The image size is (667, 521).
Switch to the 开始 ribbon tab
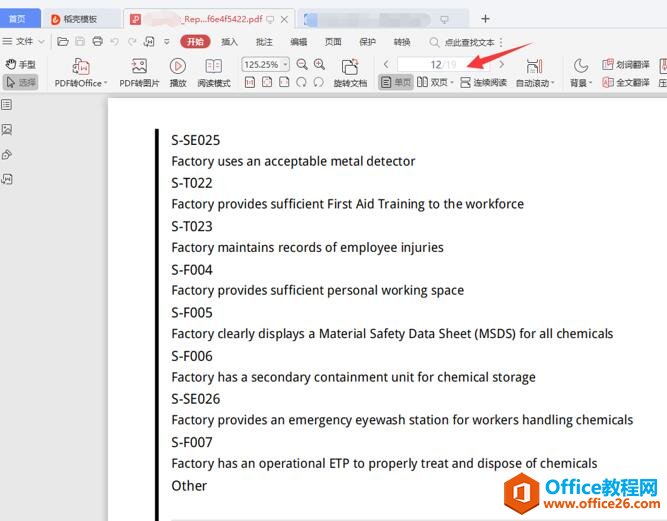pyautogui.click(x=195, y=42)
